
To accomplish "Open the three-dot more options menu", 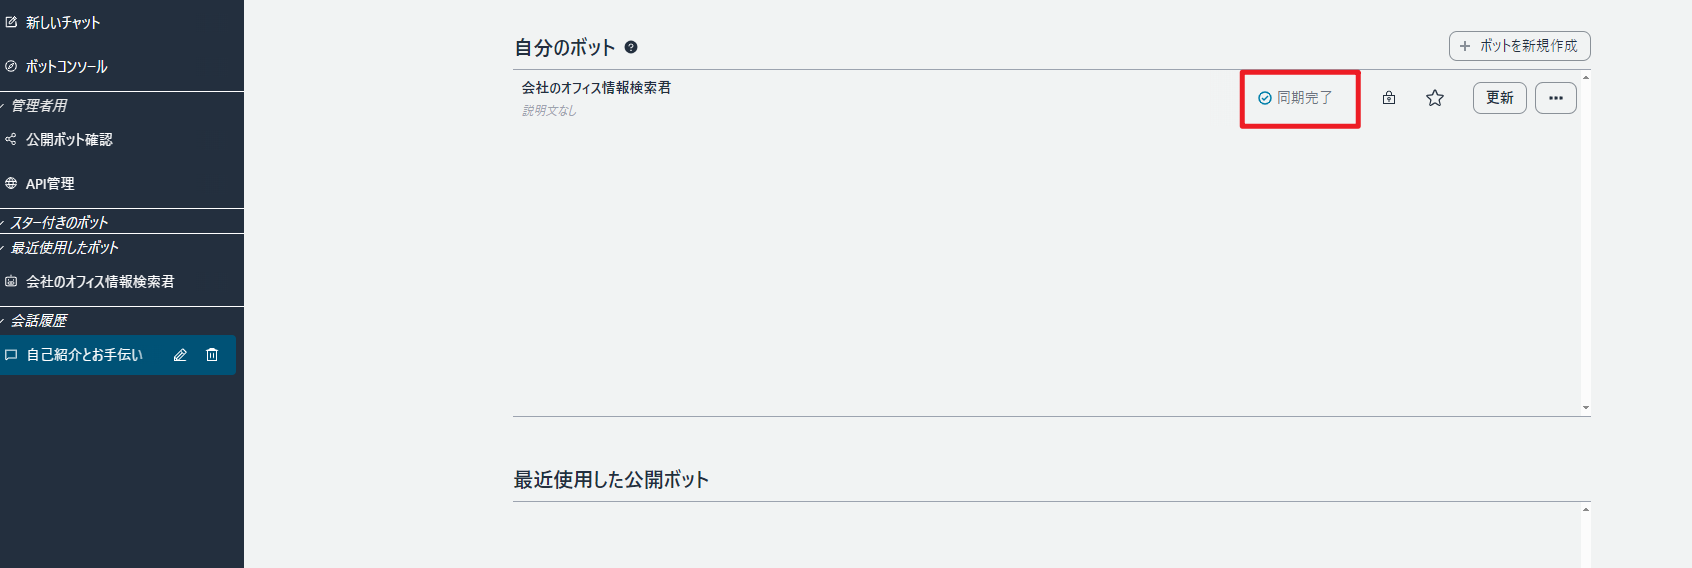I will point(1555,98).
